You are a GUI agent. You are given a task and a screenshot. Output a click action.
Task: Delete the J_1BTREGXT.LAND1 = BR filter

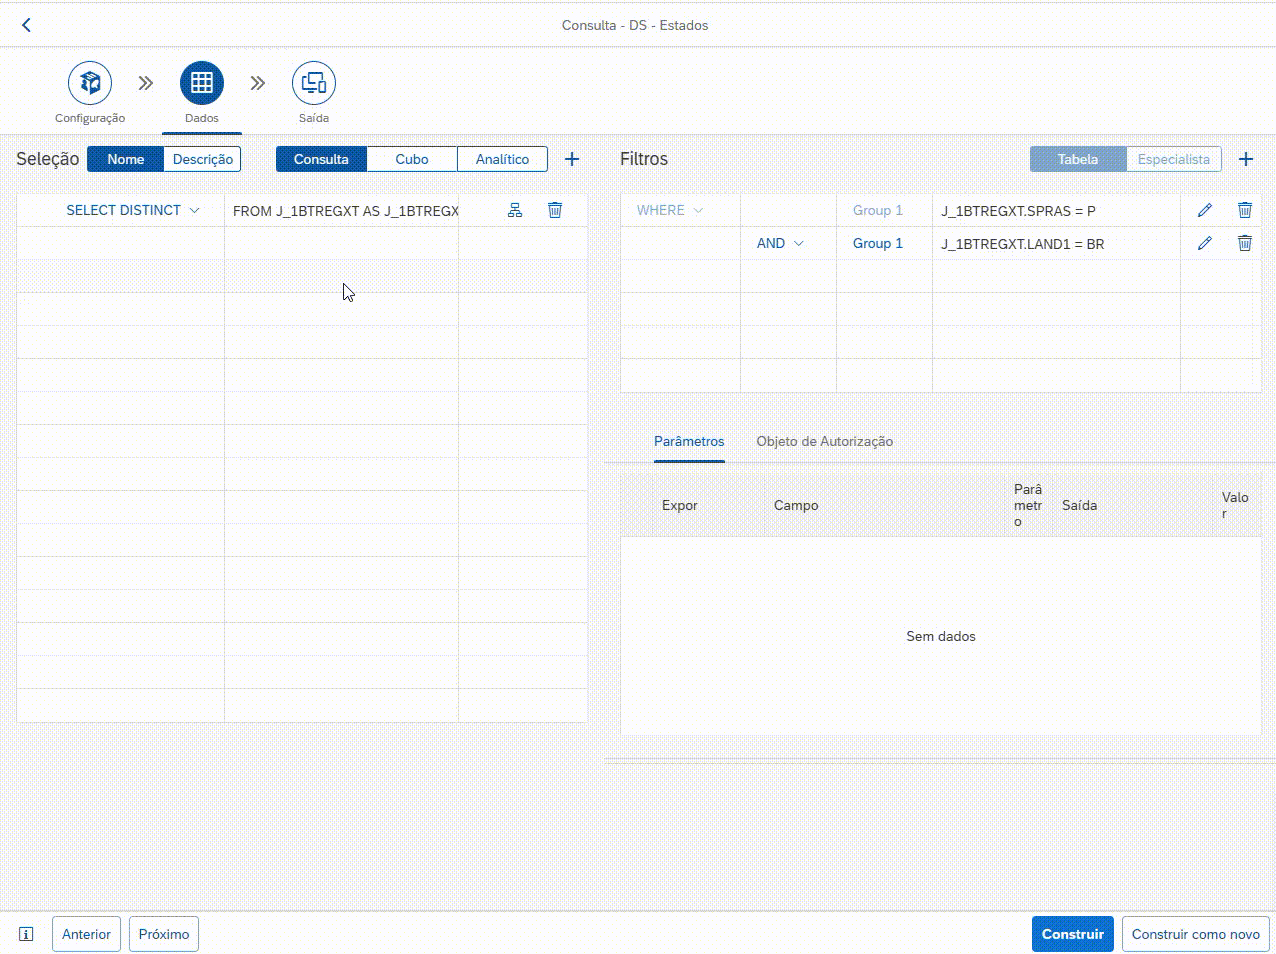1244,243
